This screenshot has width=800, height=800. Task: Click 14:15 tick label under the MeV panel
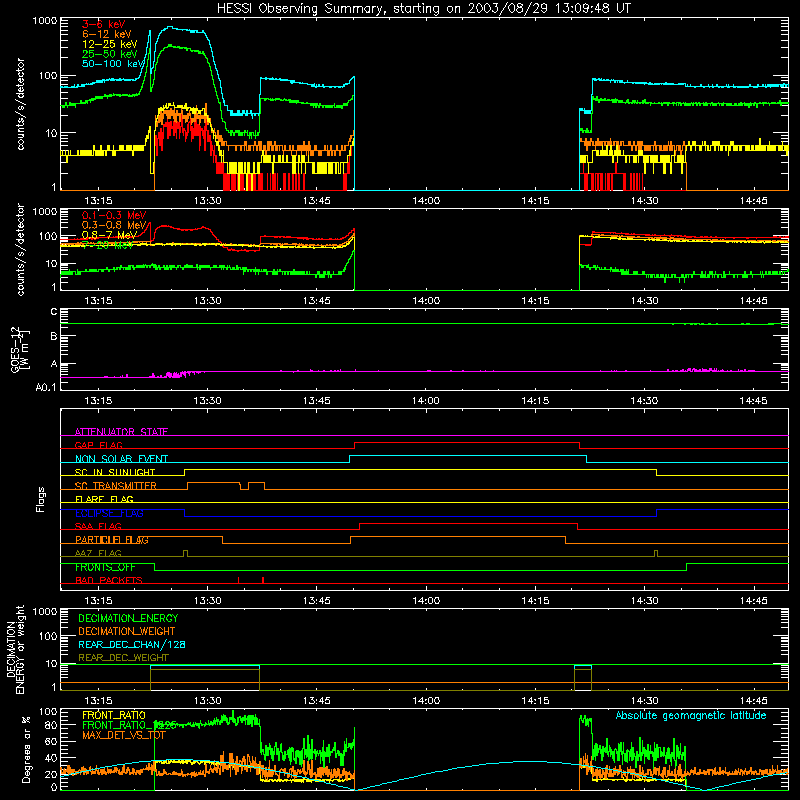click(535, 301)
